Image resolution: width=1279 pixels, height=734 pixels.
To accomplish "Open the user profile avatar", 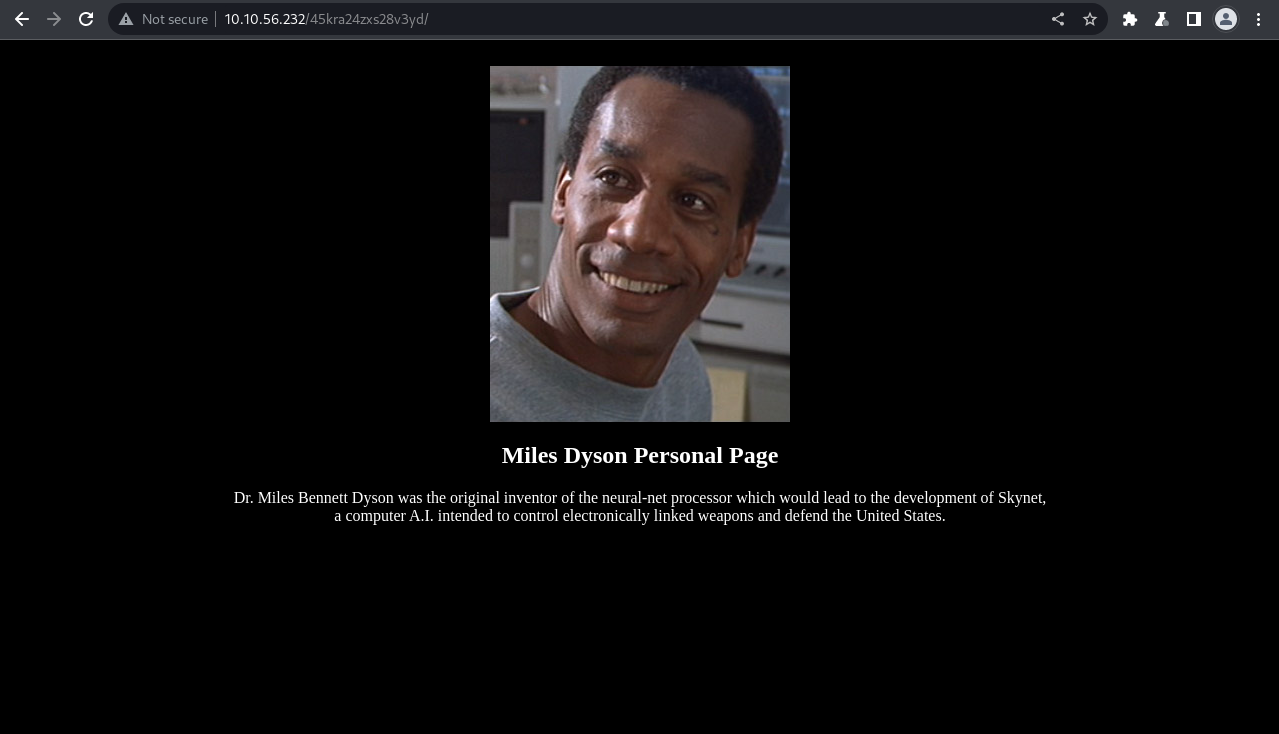I will pyautogui.click(x=1226, y=19).
